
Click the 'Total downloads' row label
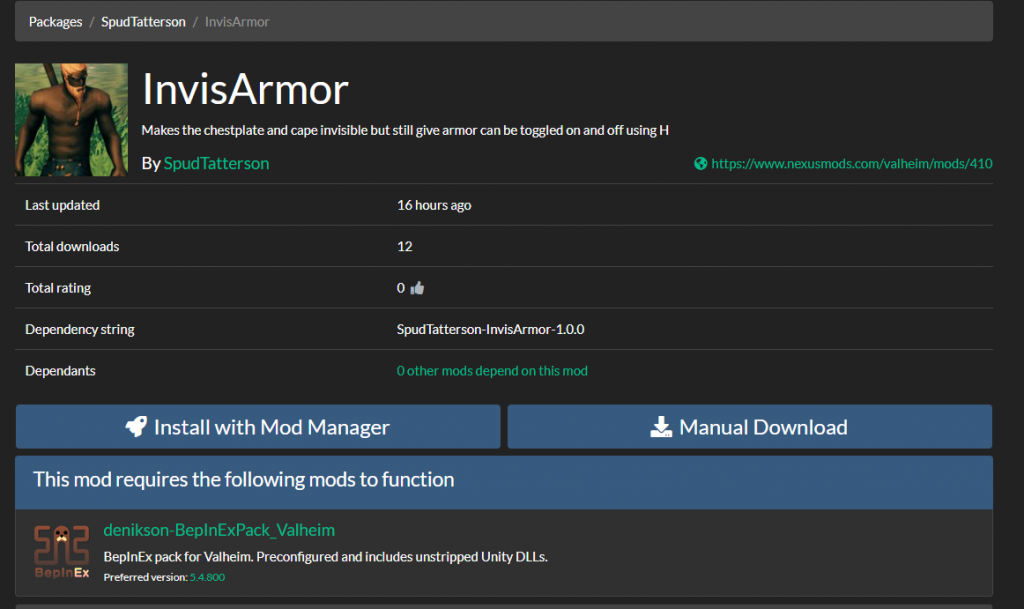pos(72,247)
